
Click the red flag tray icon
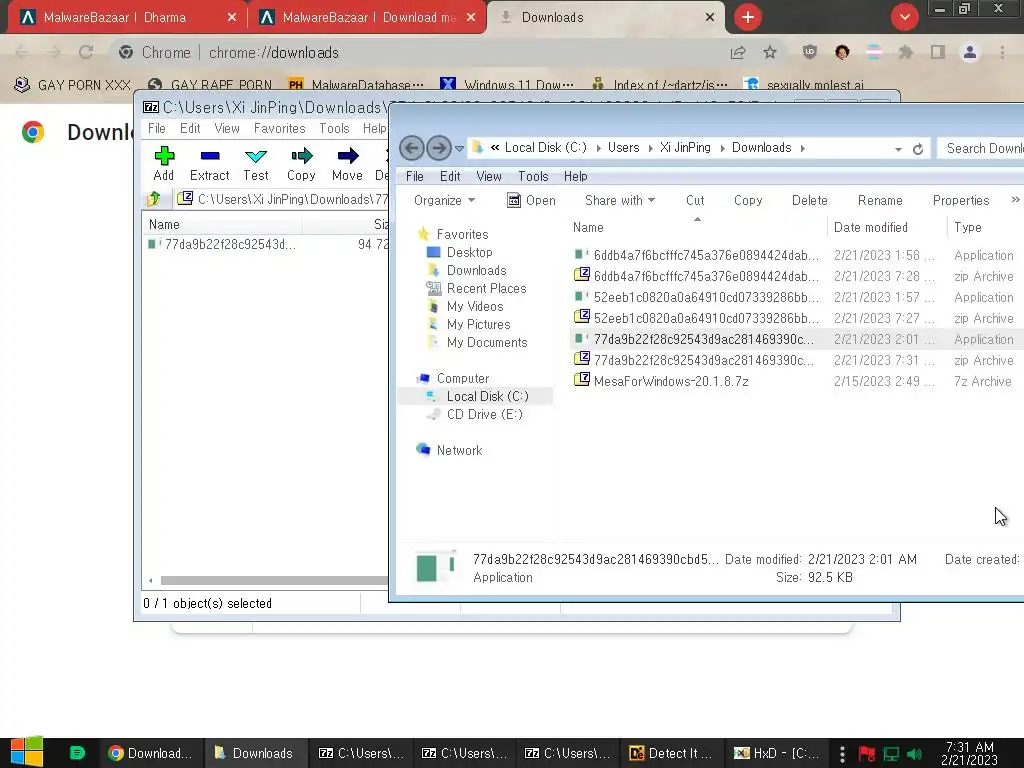(x=867, y=754)
